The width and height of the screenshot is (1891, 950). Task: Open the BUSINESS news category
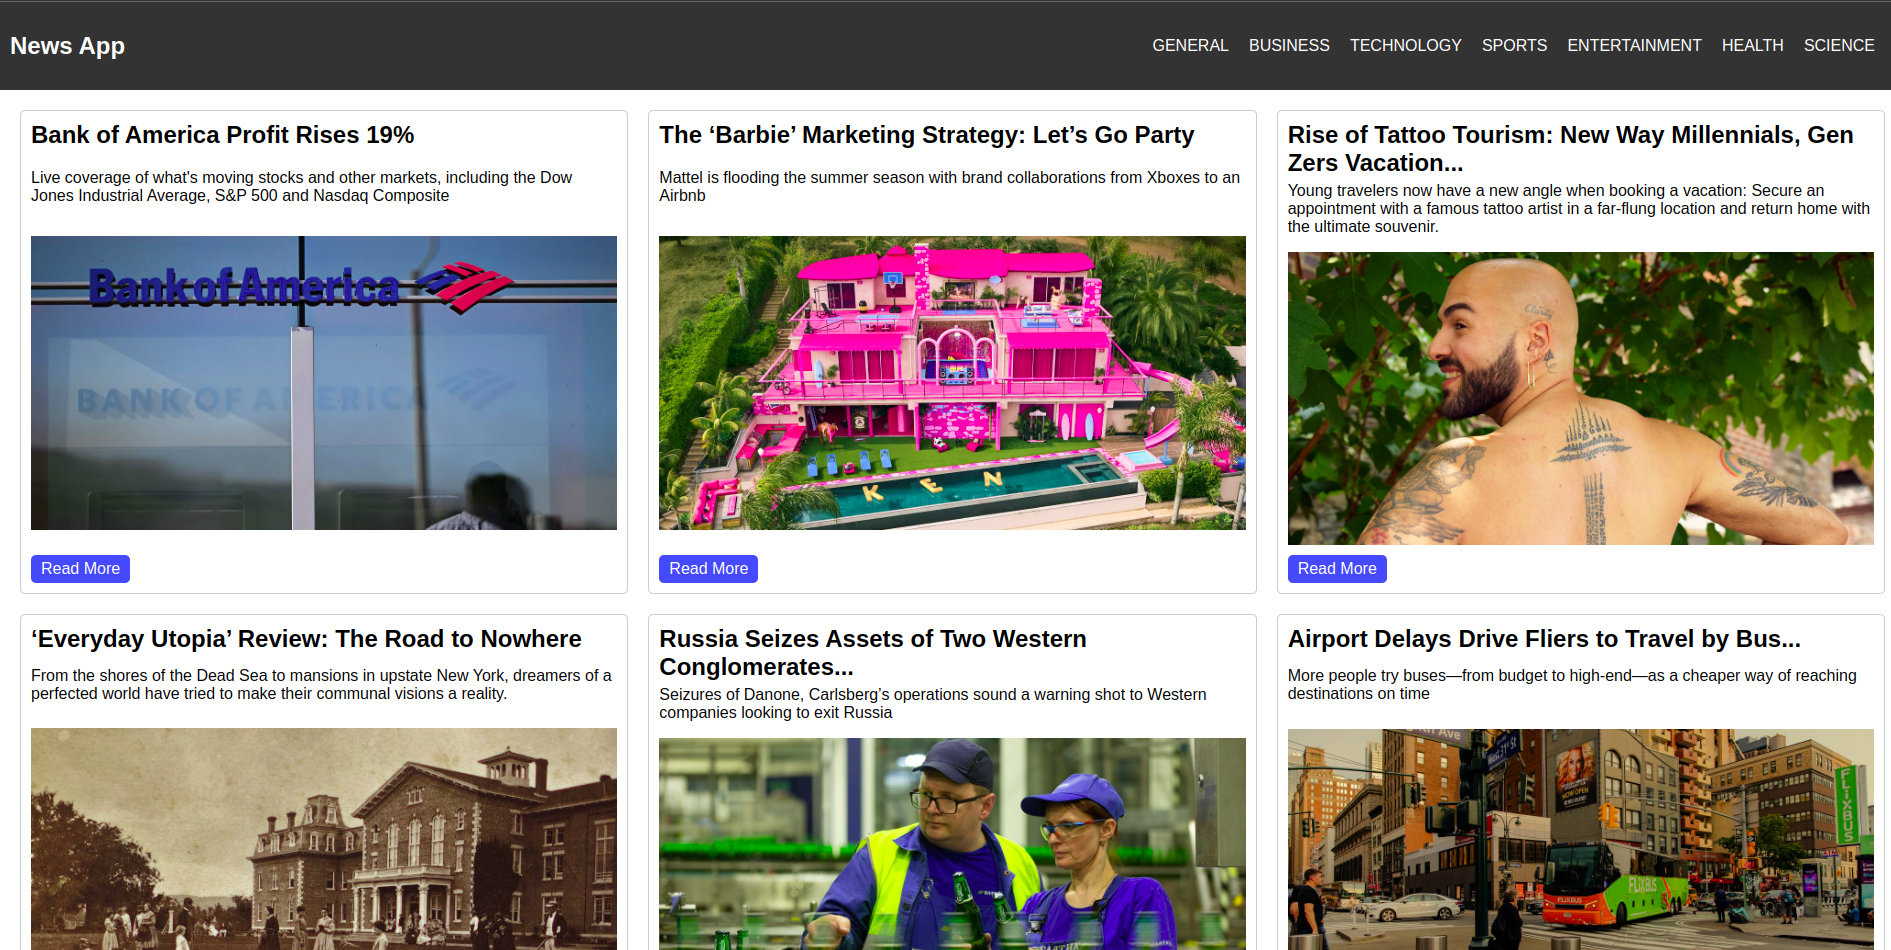pyautogui.click(x=1289, y=45)
